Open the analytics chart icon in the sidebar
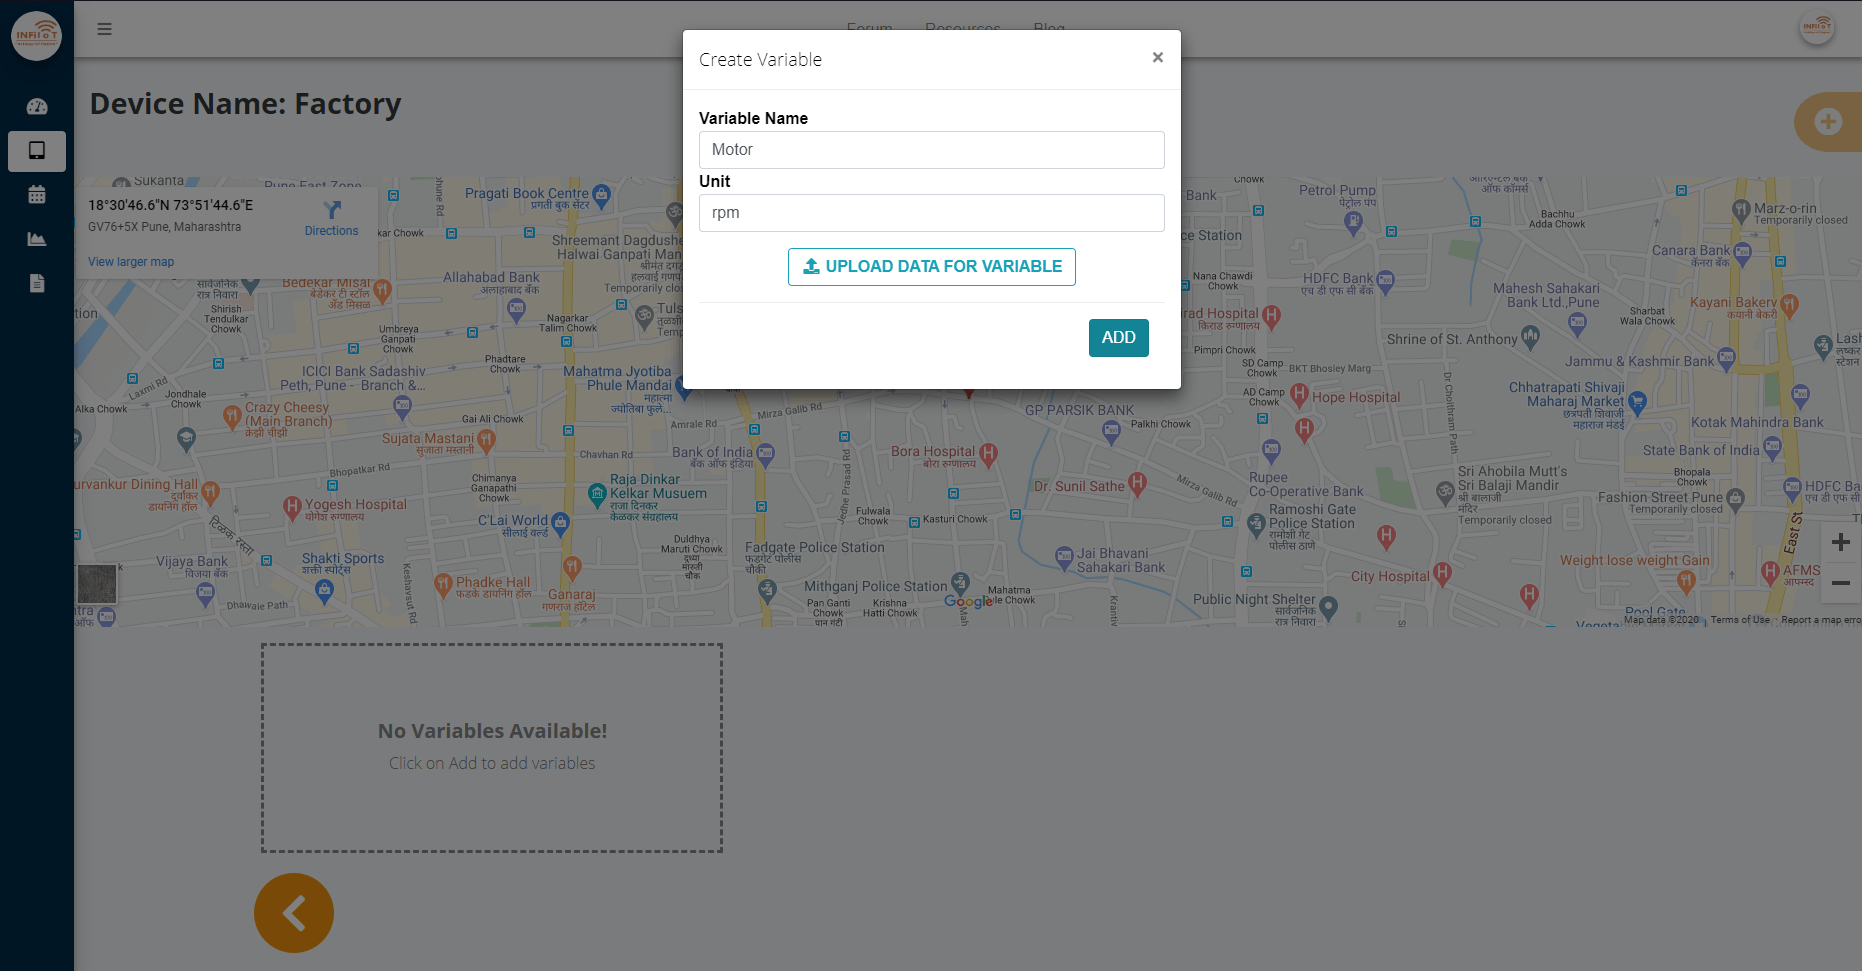The image size is (1862, 972). coord(37,239)
